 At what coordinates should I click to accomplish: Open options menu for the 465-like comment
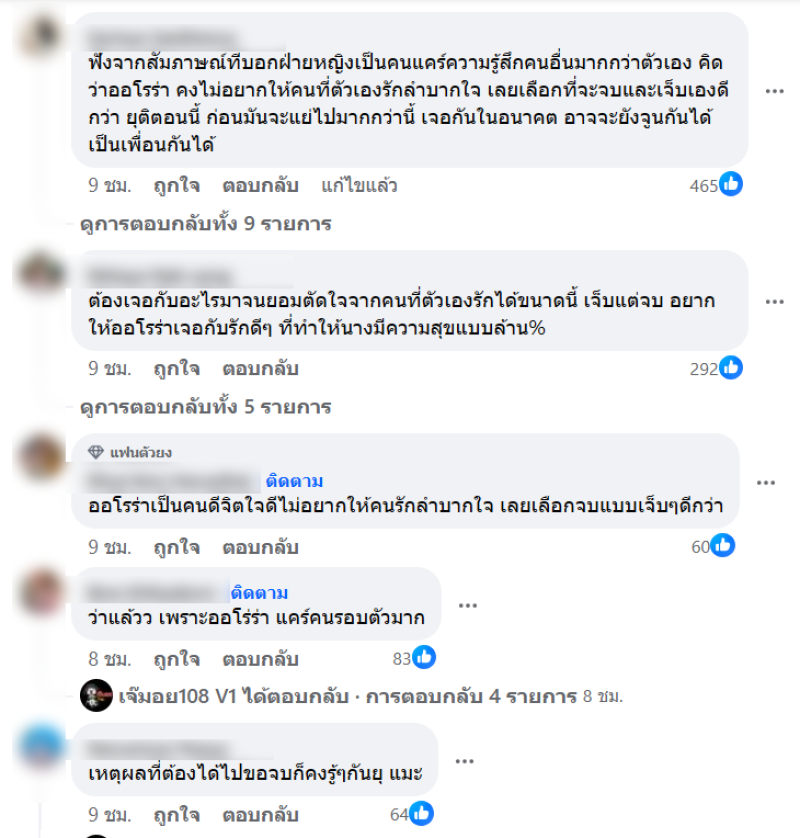coord(774,91)
